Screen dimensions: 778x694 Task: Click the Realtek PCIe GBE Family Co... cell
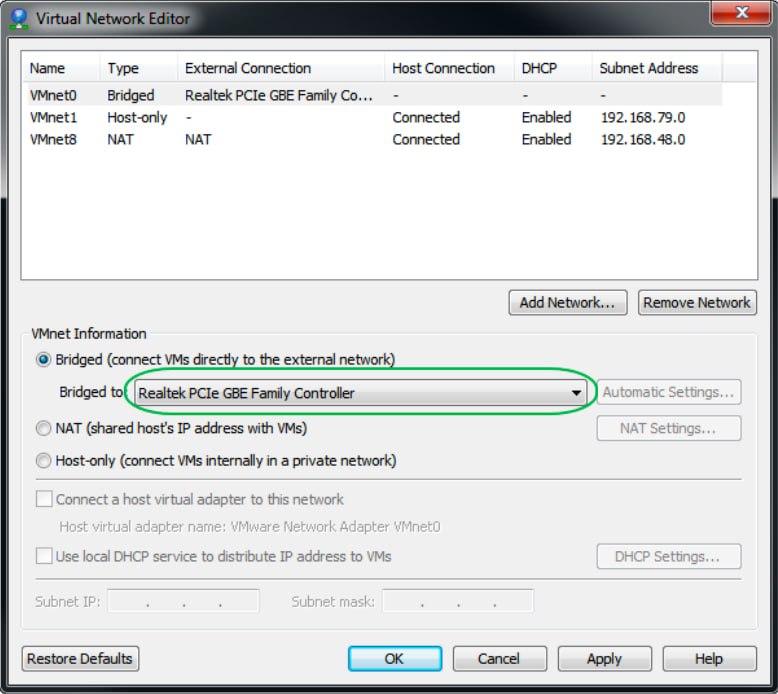279,95
